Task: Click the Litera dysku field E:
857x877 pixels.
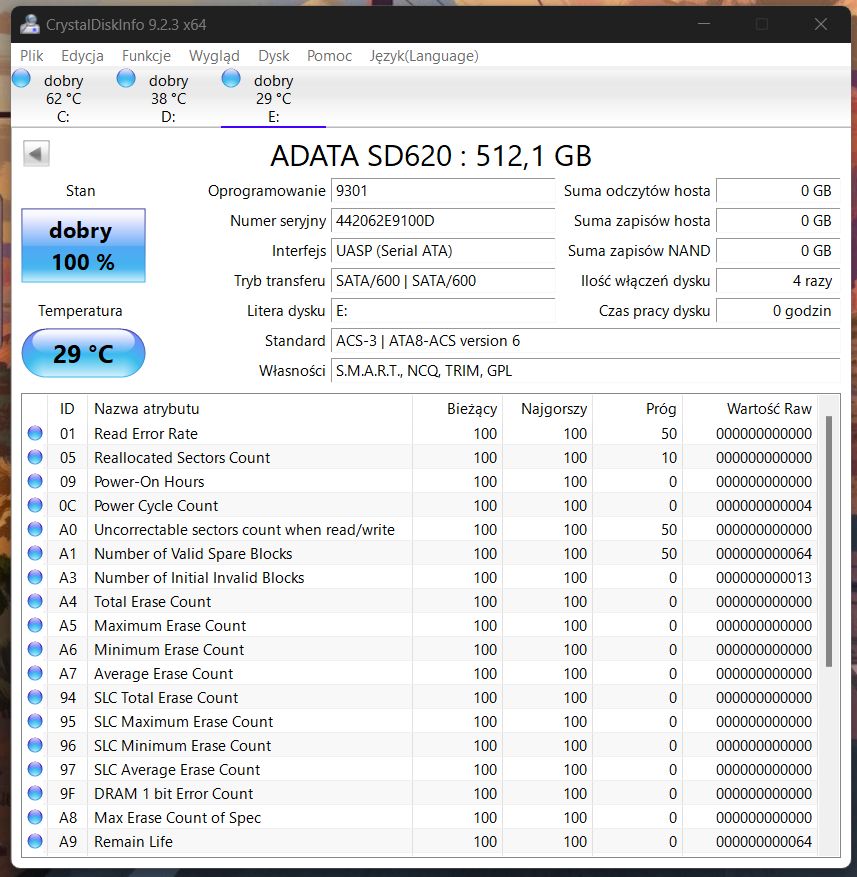Action: pyautogui.click(x=442, y=311)
